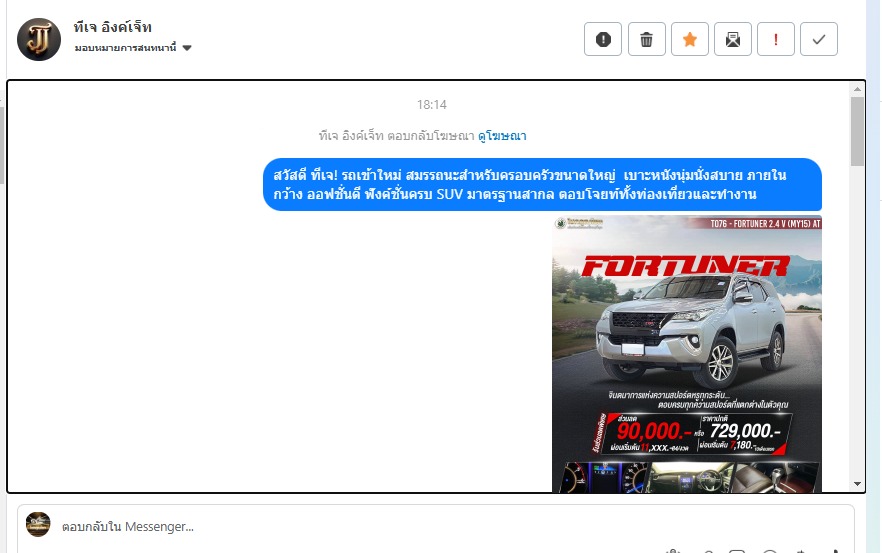Click the chat scrollbar up arrow
The height and width of the screenshot is (553, 882).
click(x=857, y=89)
